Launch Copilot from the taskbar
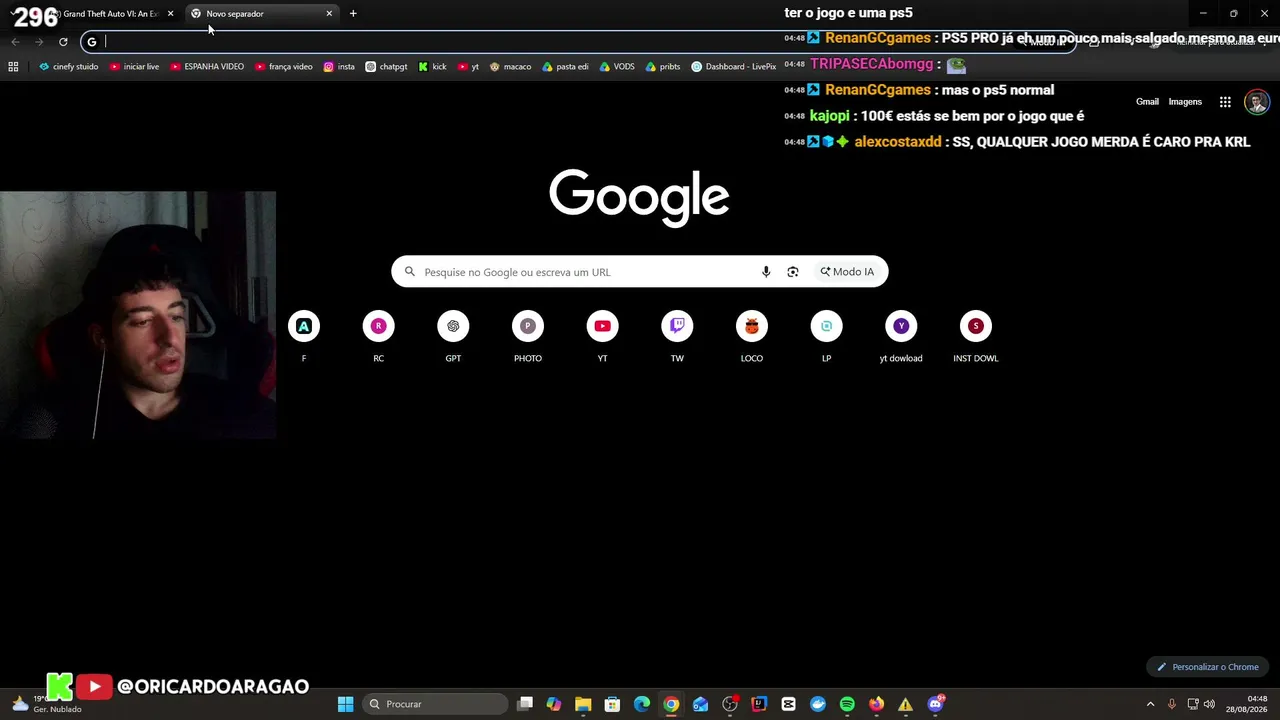This screenshot has width=1280, height=720. [x=554, y=704]
